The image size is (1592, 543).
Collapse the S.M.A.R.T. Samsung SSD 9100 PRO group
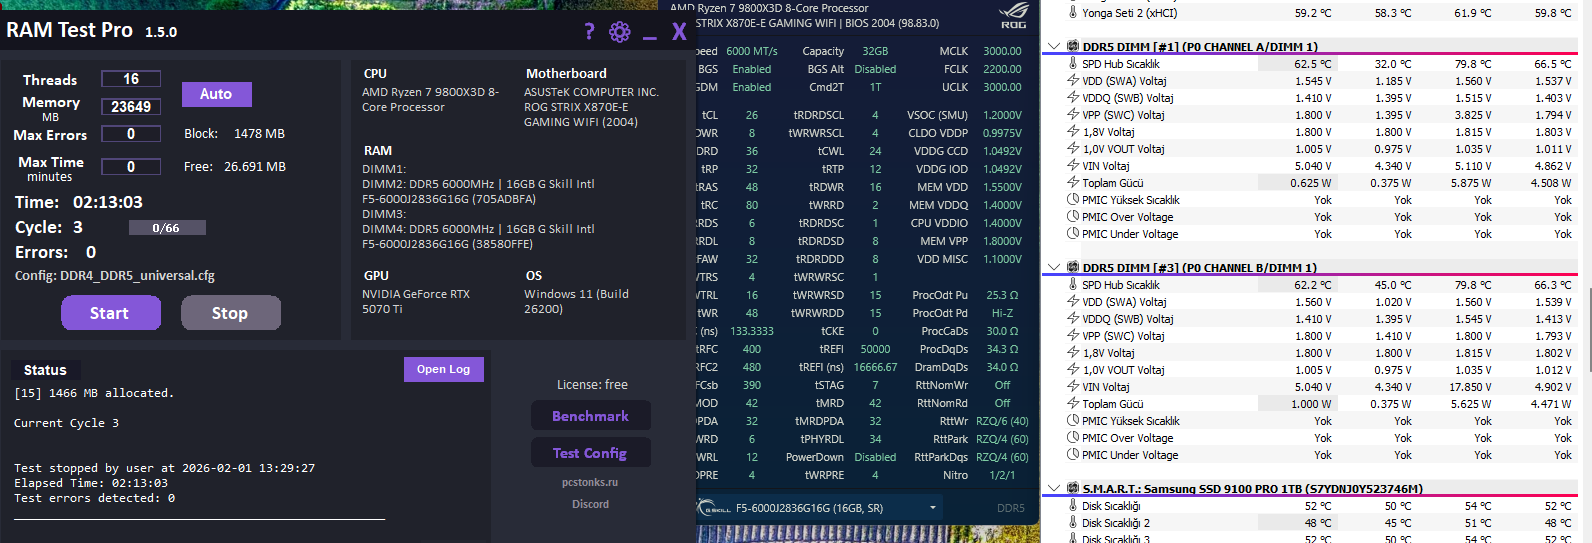pos(1053,488)
